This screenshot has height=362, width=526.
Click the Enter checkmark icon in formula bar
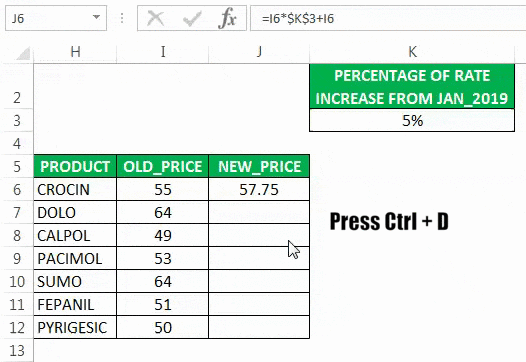(192, 18)
